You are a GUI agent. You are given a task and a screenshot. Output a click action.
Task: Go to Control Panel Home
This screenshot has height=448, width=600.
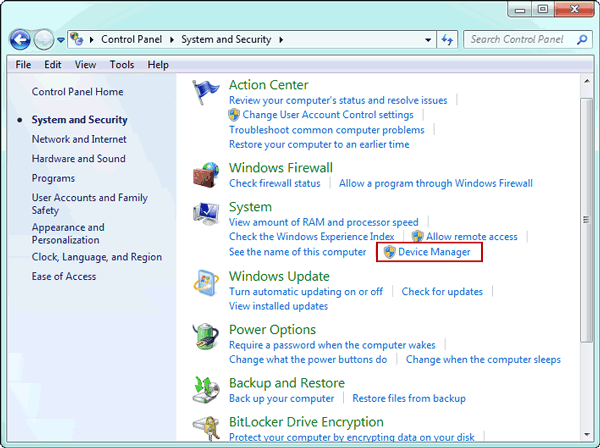77,92
